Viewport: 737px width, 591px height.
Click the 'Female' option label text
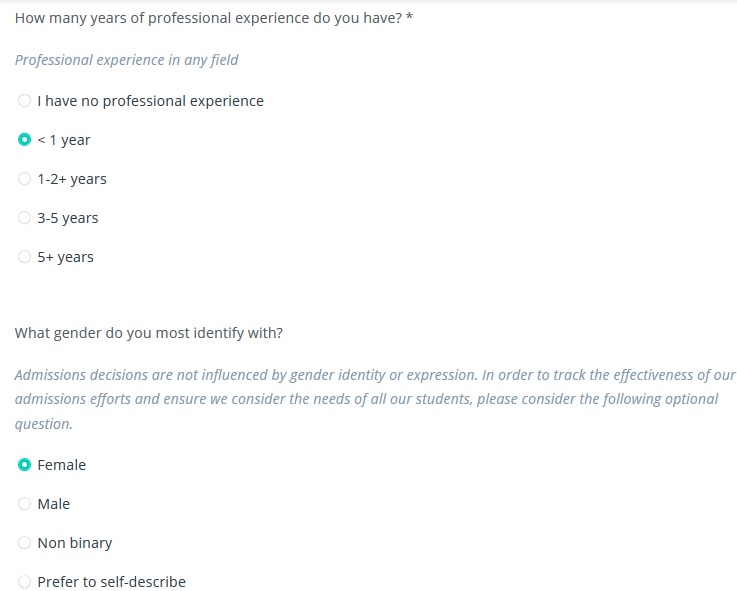coord(62,465)
